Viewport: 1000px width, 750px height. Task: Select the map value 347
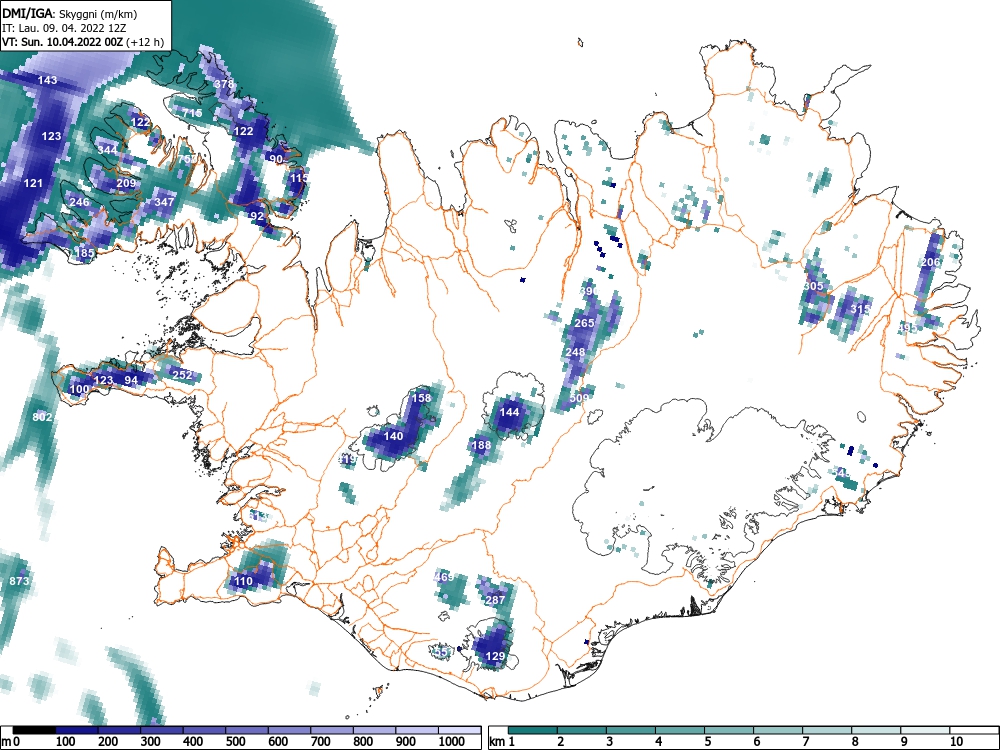click(165, 202)
